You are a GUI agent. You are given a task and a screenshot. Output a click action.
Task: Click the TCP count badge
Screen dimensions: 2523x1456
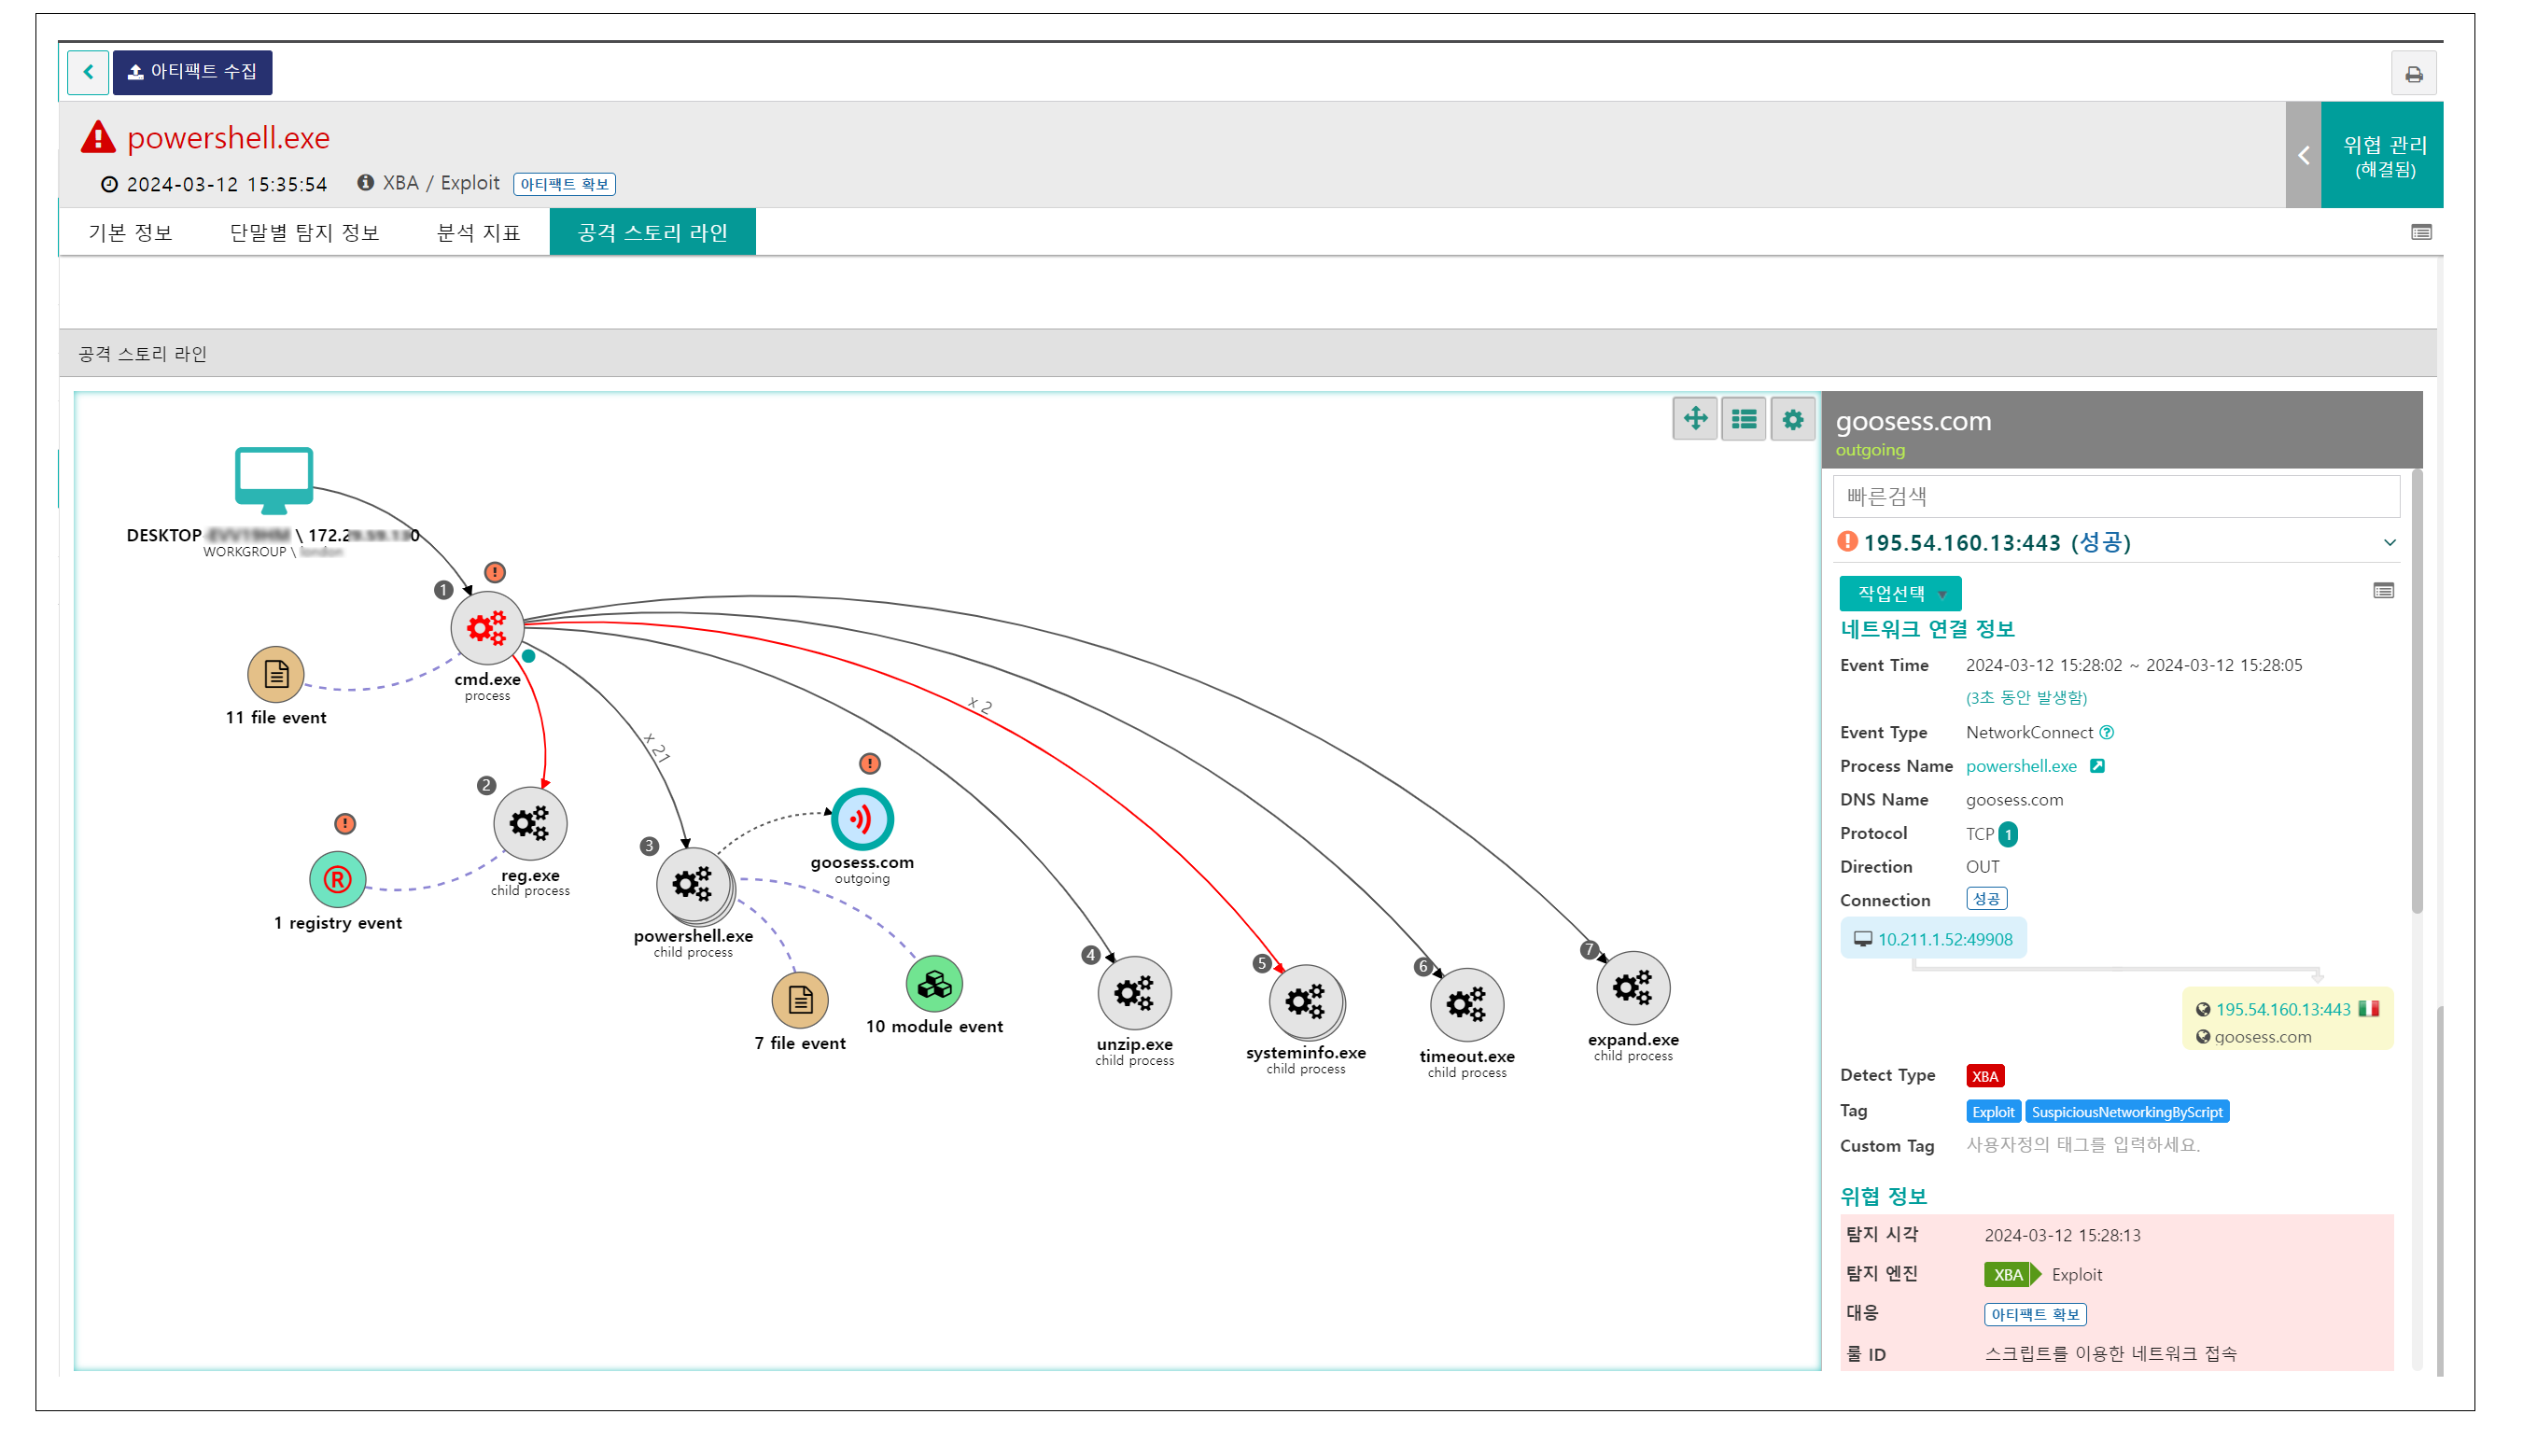2008,834
